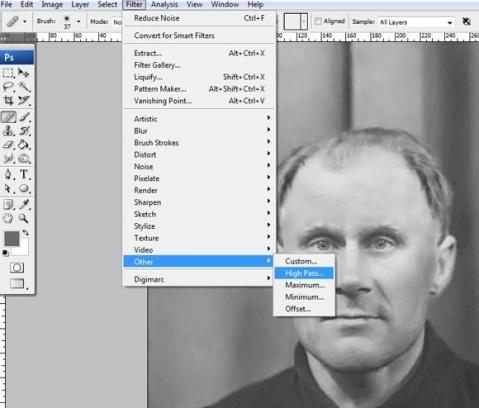This screenshot has height=408, width=479.
Task: Choose High Pass from Other submenu
Action: tap(304, 273)
